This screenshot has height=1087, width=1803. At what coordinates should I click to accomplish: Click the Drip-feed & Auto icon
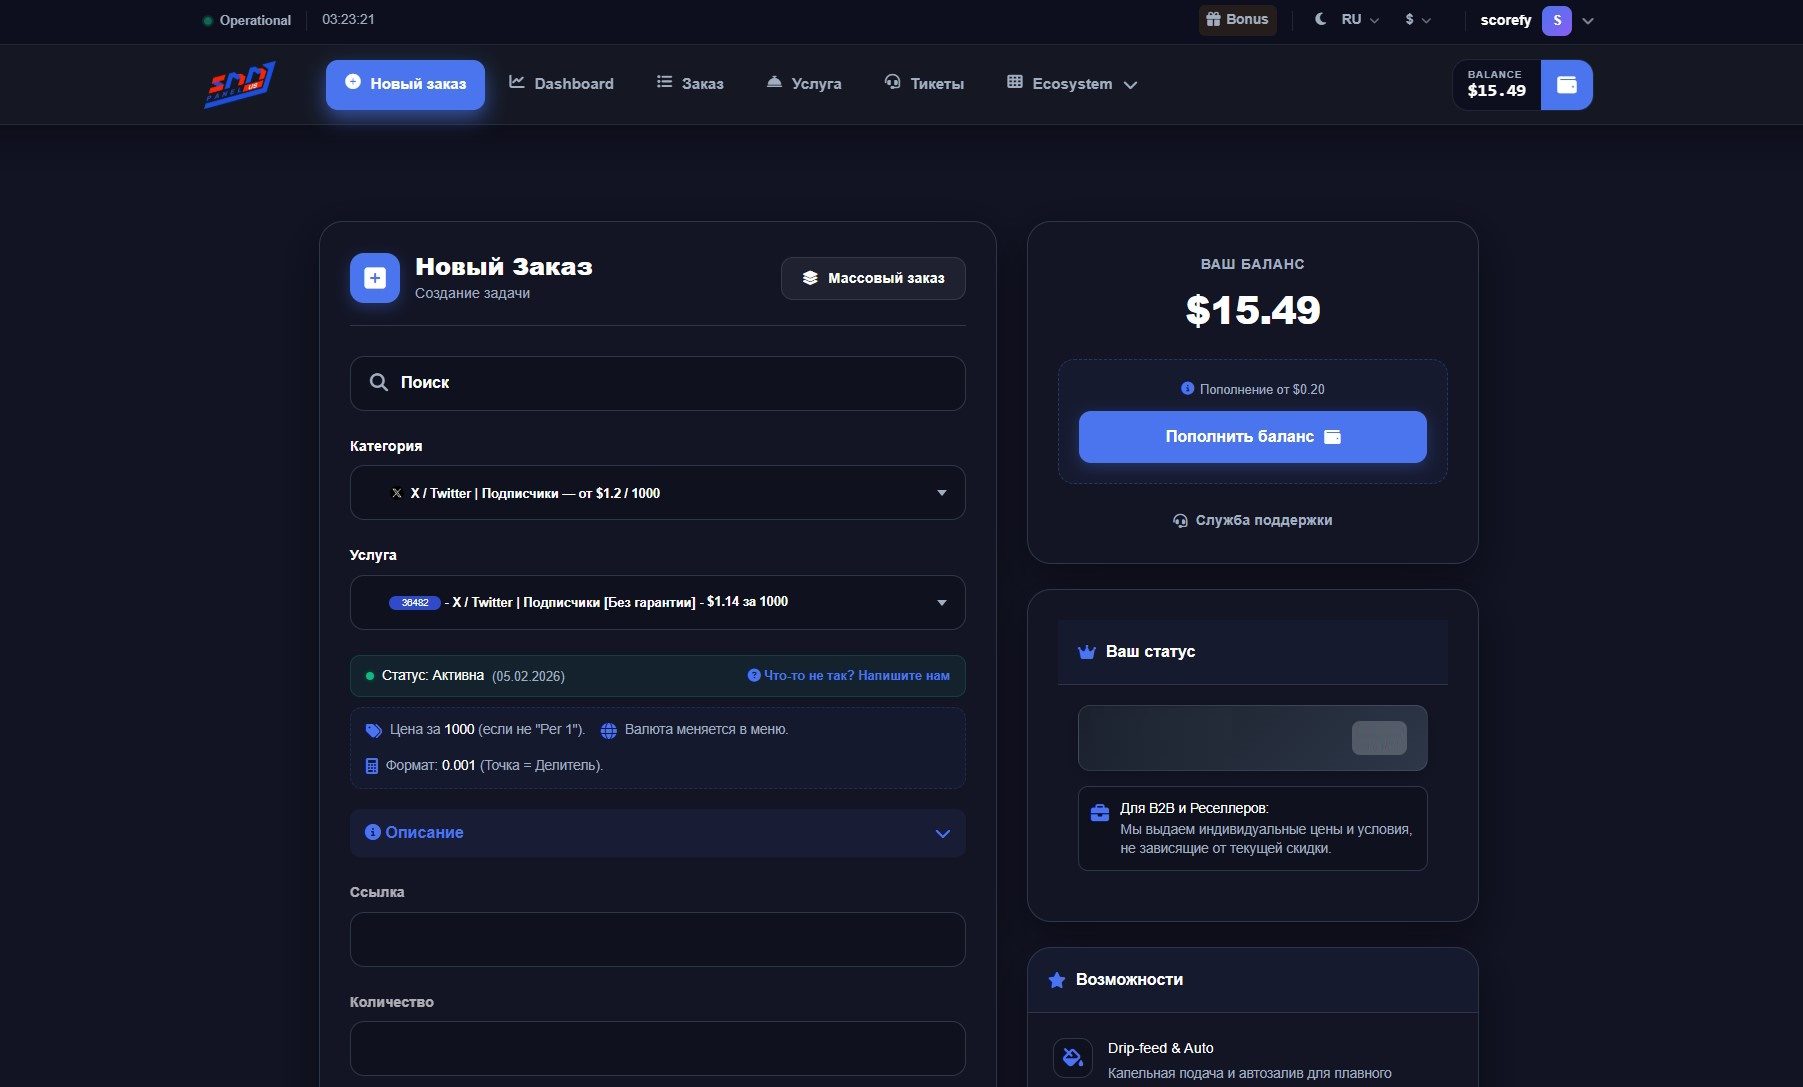pyautogui.click(x=1072, y=1057)
